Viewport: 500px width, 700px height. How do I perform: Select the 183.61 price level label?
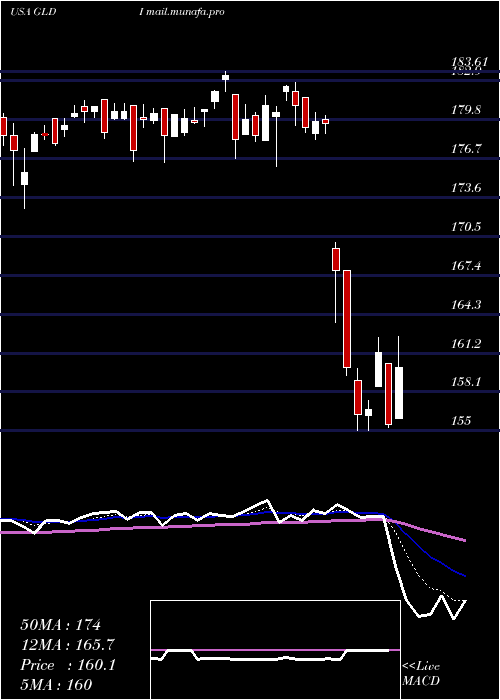(469, 62)
